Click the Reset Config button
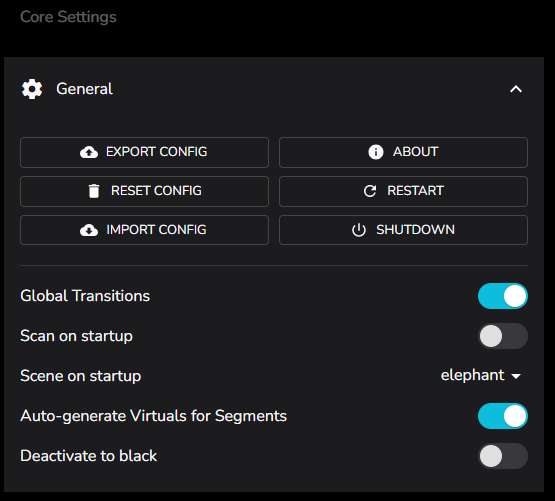 pos(144,191)
